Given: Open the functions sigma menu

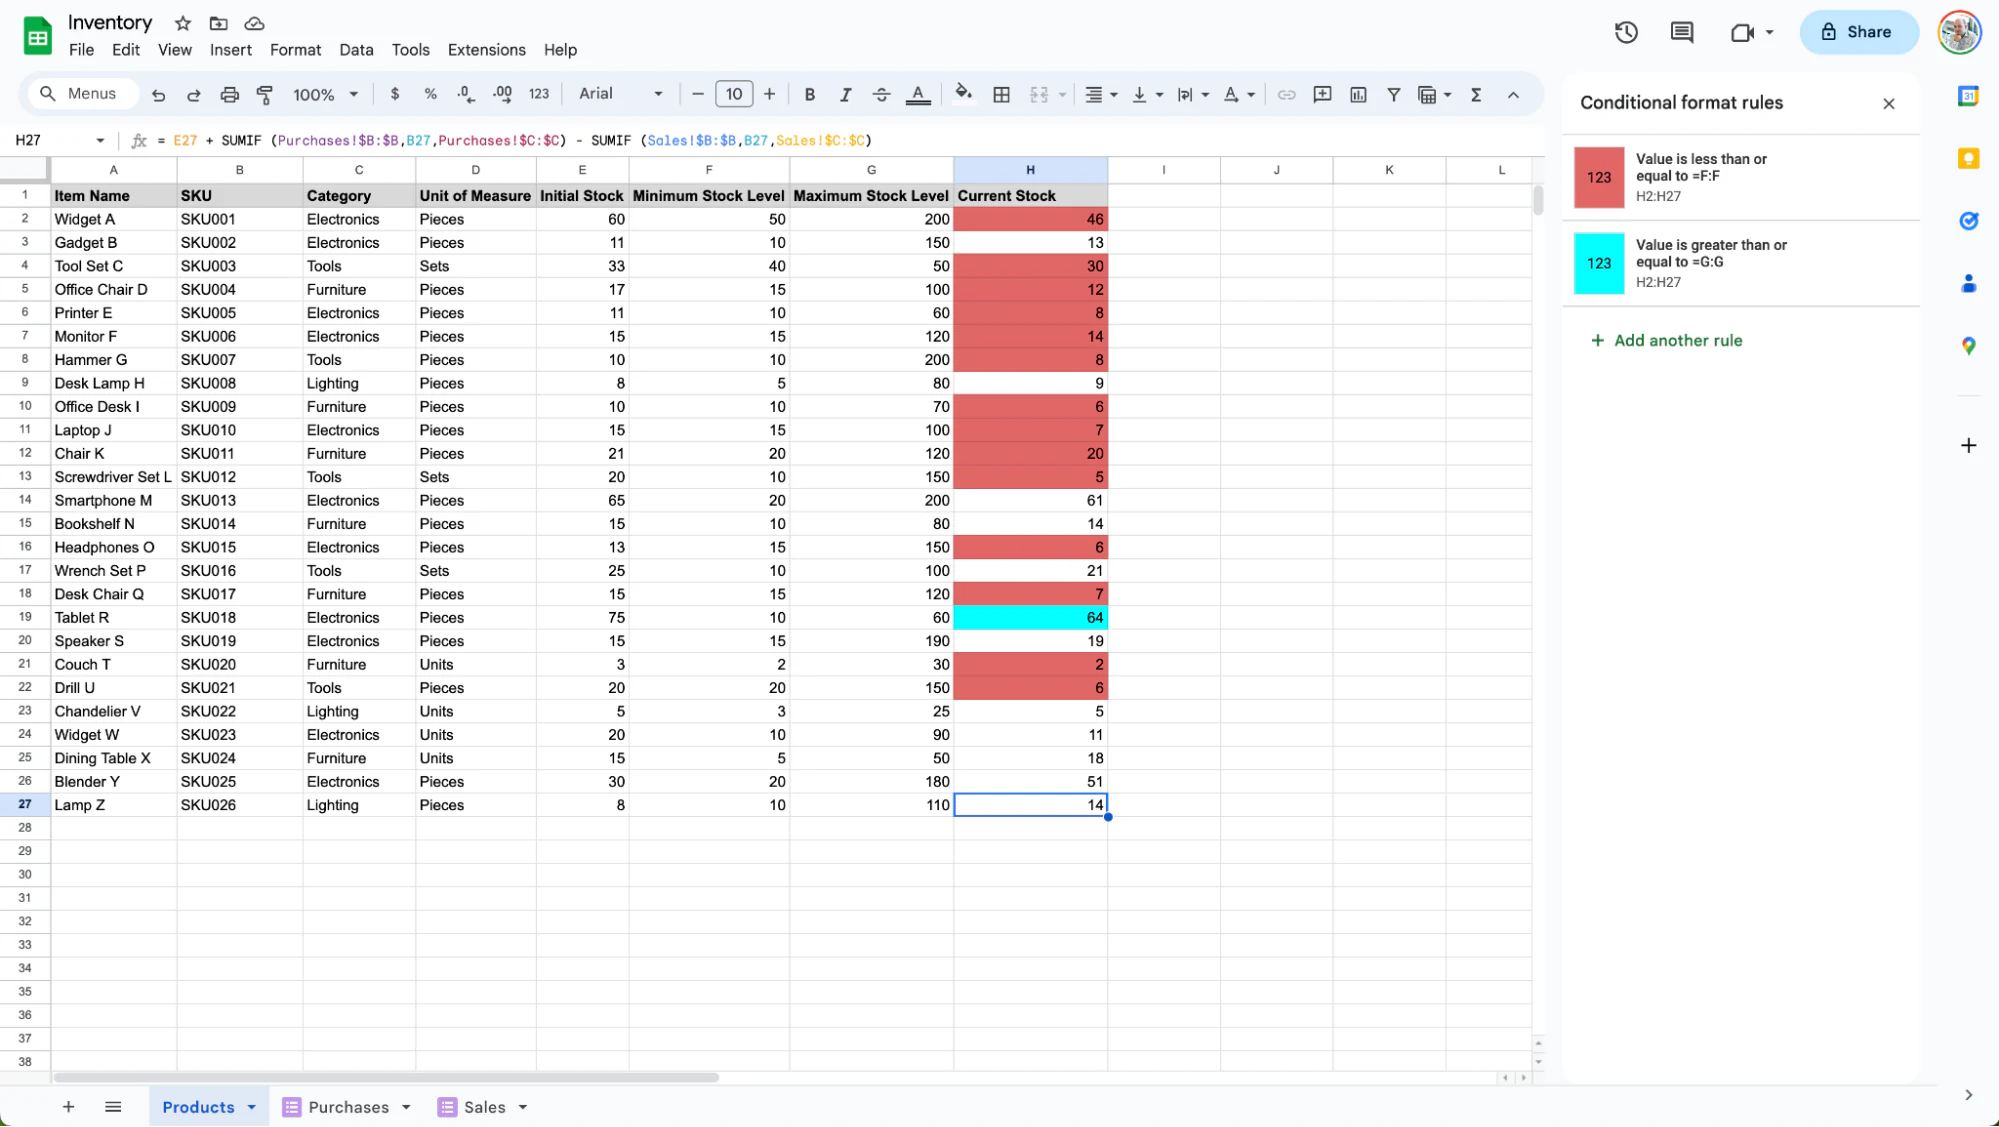Looking at the screenshot, I should coord(1476,94).
